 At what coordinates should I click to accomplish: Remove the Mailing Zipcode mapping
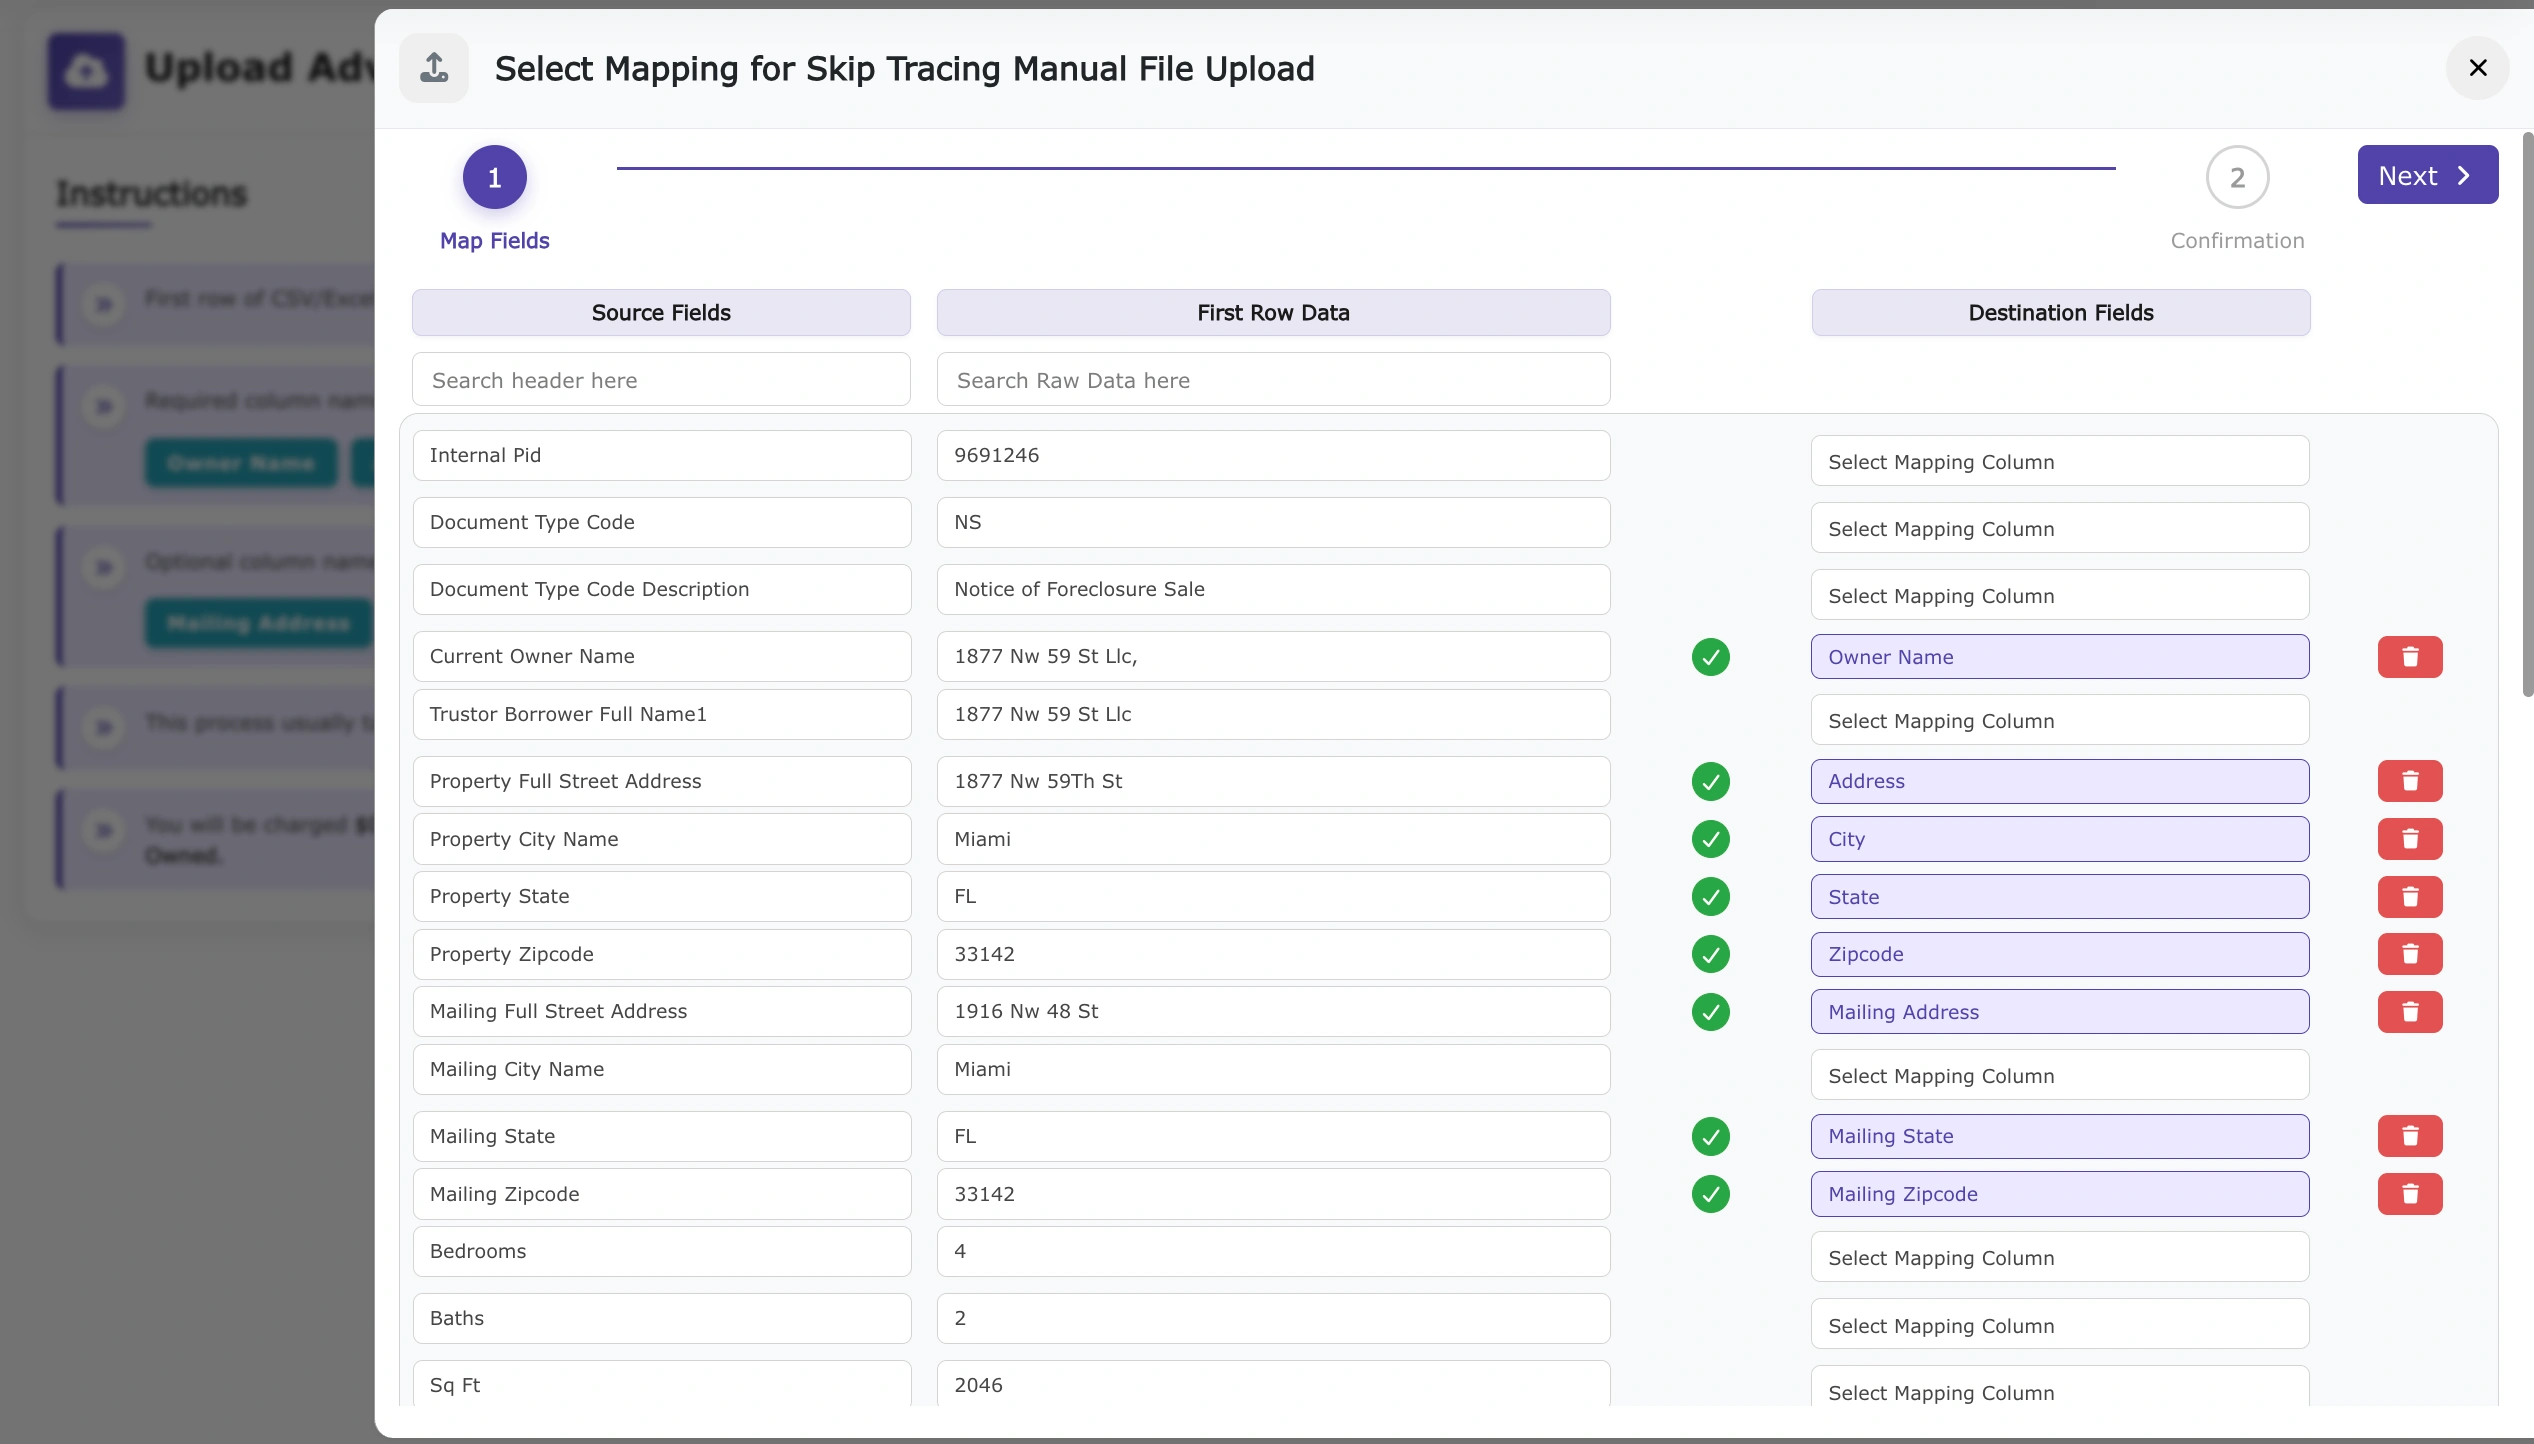2410,1194
